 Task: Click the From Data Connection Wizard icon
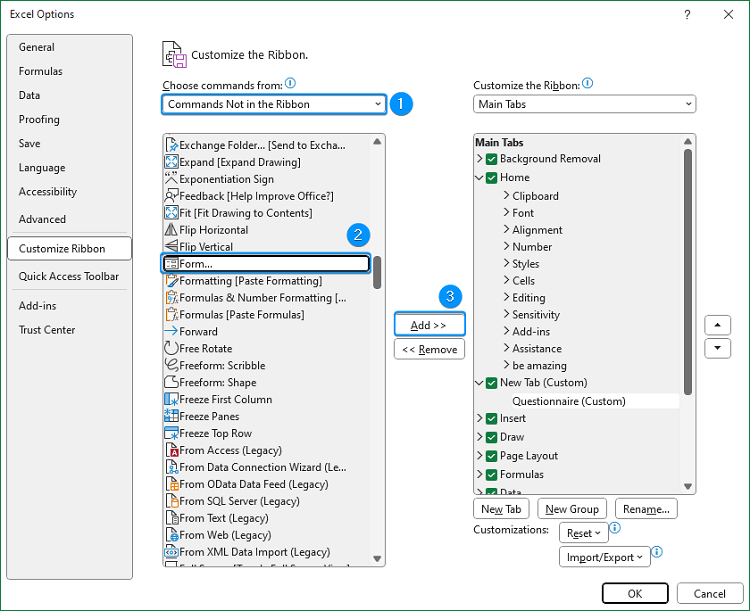coord(171,467)
